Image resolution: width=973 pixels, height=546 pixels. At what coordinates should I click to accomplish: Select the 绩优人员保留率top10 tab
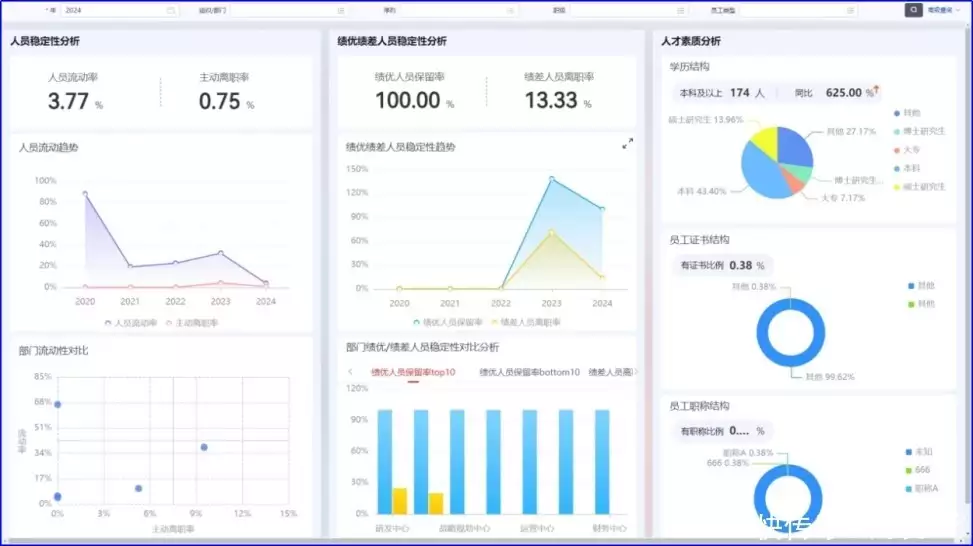coord(413,372)
